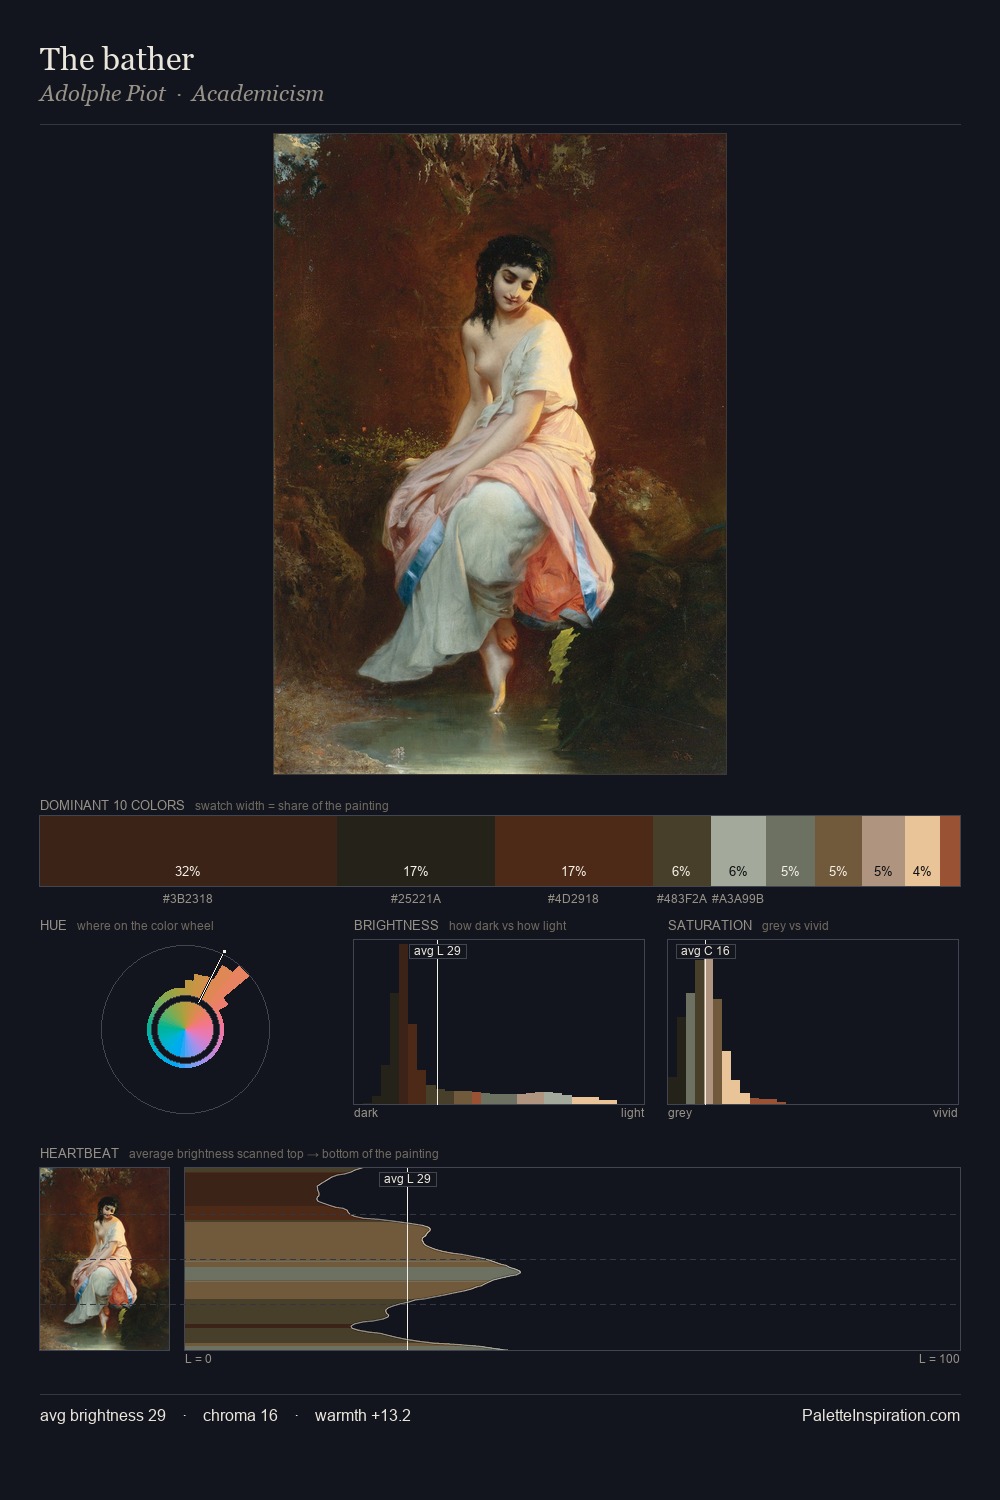Click the artist name Adolphe Piot
Screen dimensions: 1000x1500
tap(103, 94)
